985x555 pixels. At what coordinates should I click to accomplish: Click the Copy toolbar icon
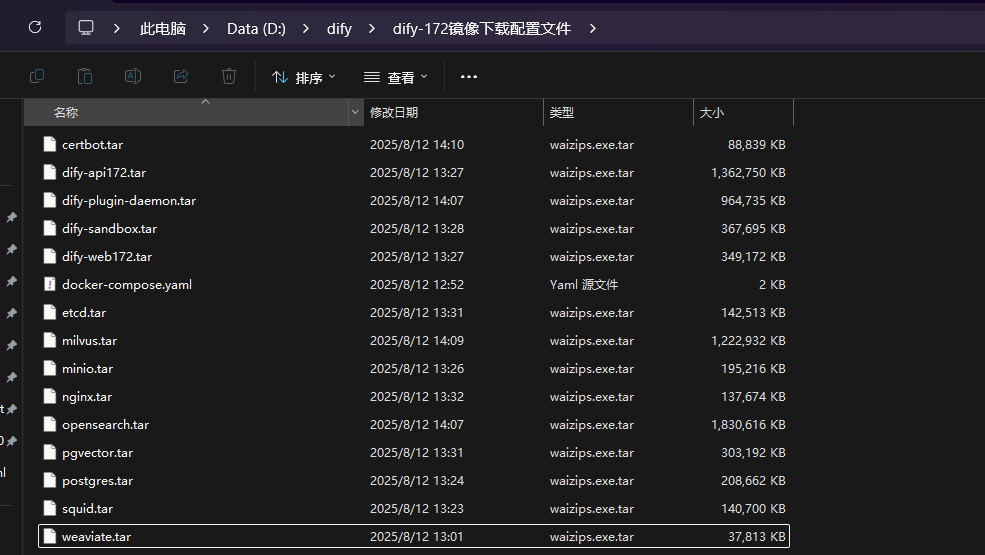[x=37, y=77]
